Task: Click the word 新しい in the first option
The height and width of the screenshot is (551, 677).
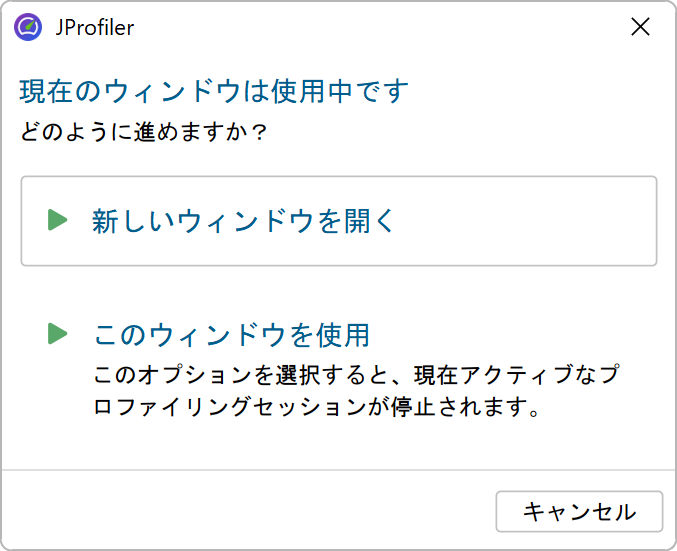Action: tap(133, 221)
